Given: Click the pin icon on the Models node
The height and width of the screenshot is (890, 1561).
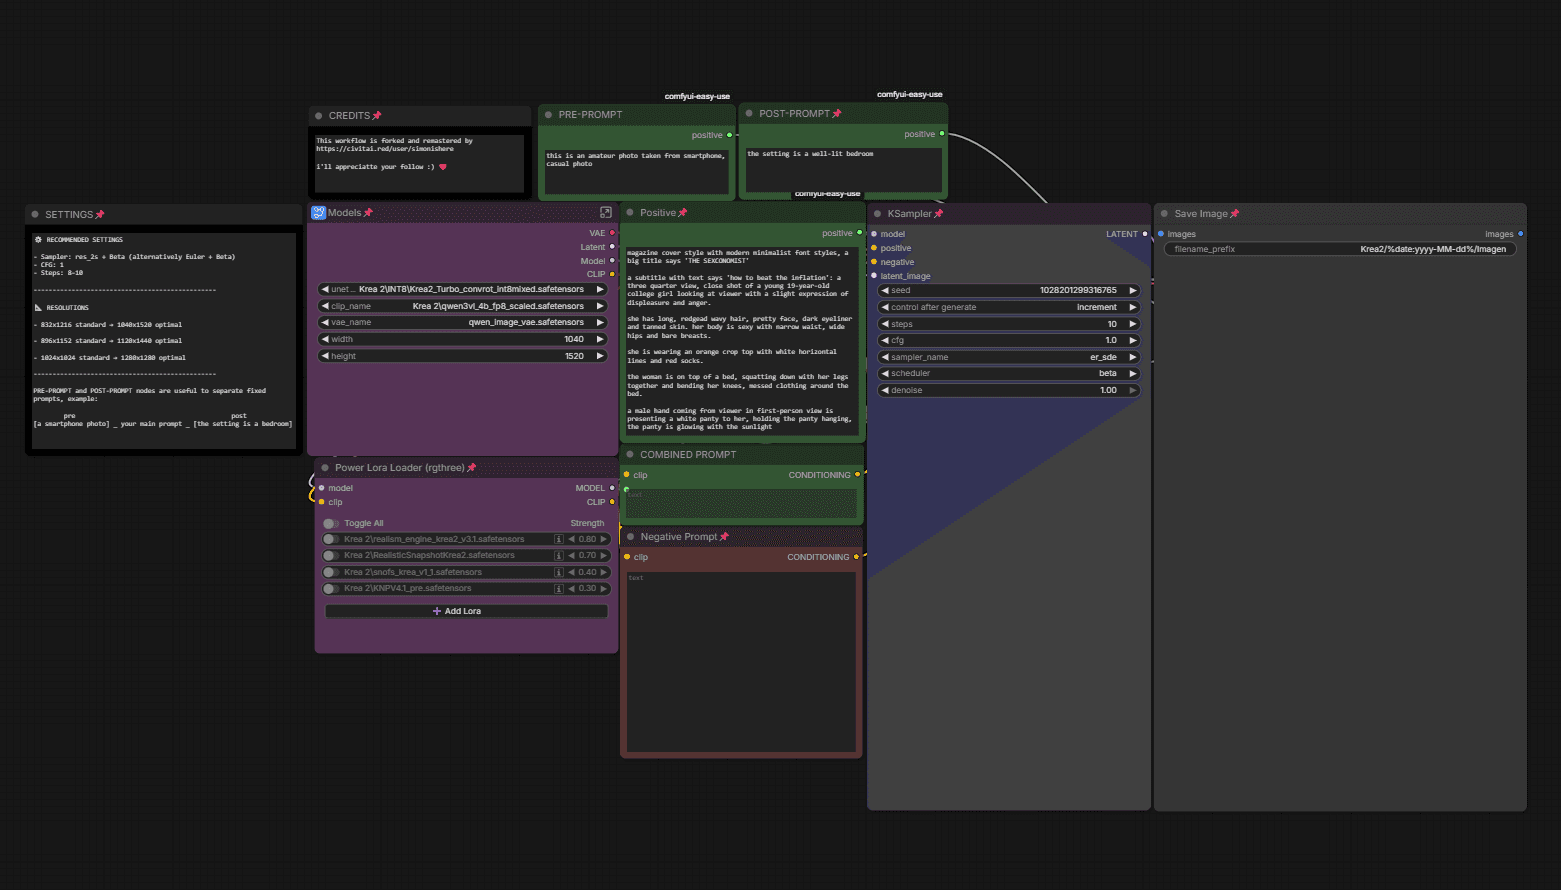Looking at the screenshot, I should point(368,213).
